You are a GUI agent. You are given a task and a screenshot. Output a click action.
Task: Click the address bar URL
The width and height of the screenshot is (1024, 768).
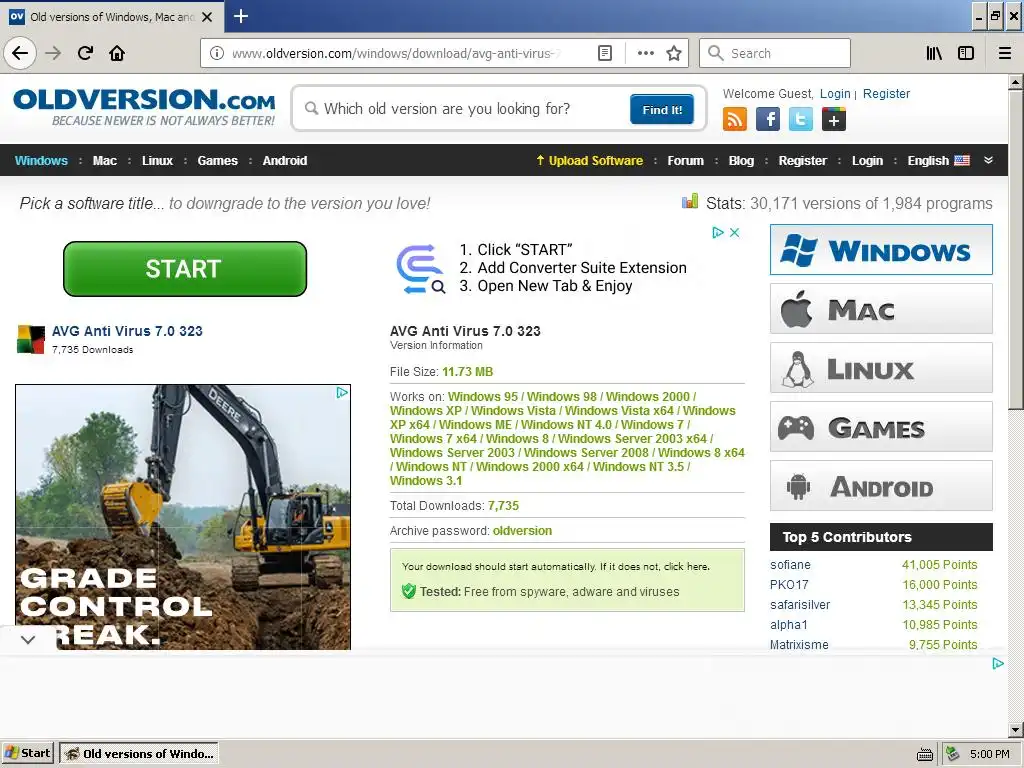point(397,53)
